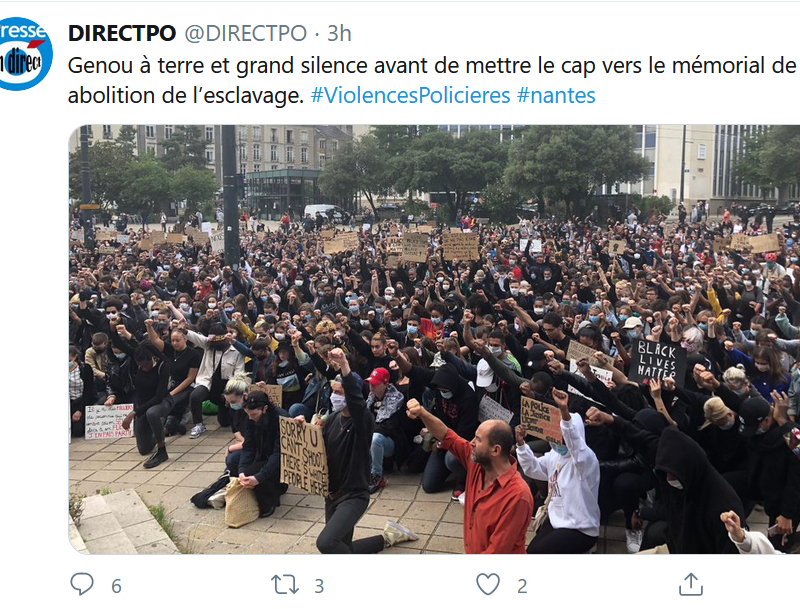Viewport: 800px width, 609px height.
Task: Open the DIRECTPO display name
Action: click(x=122, y=34)
